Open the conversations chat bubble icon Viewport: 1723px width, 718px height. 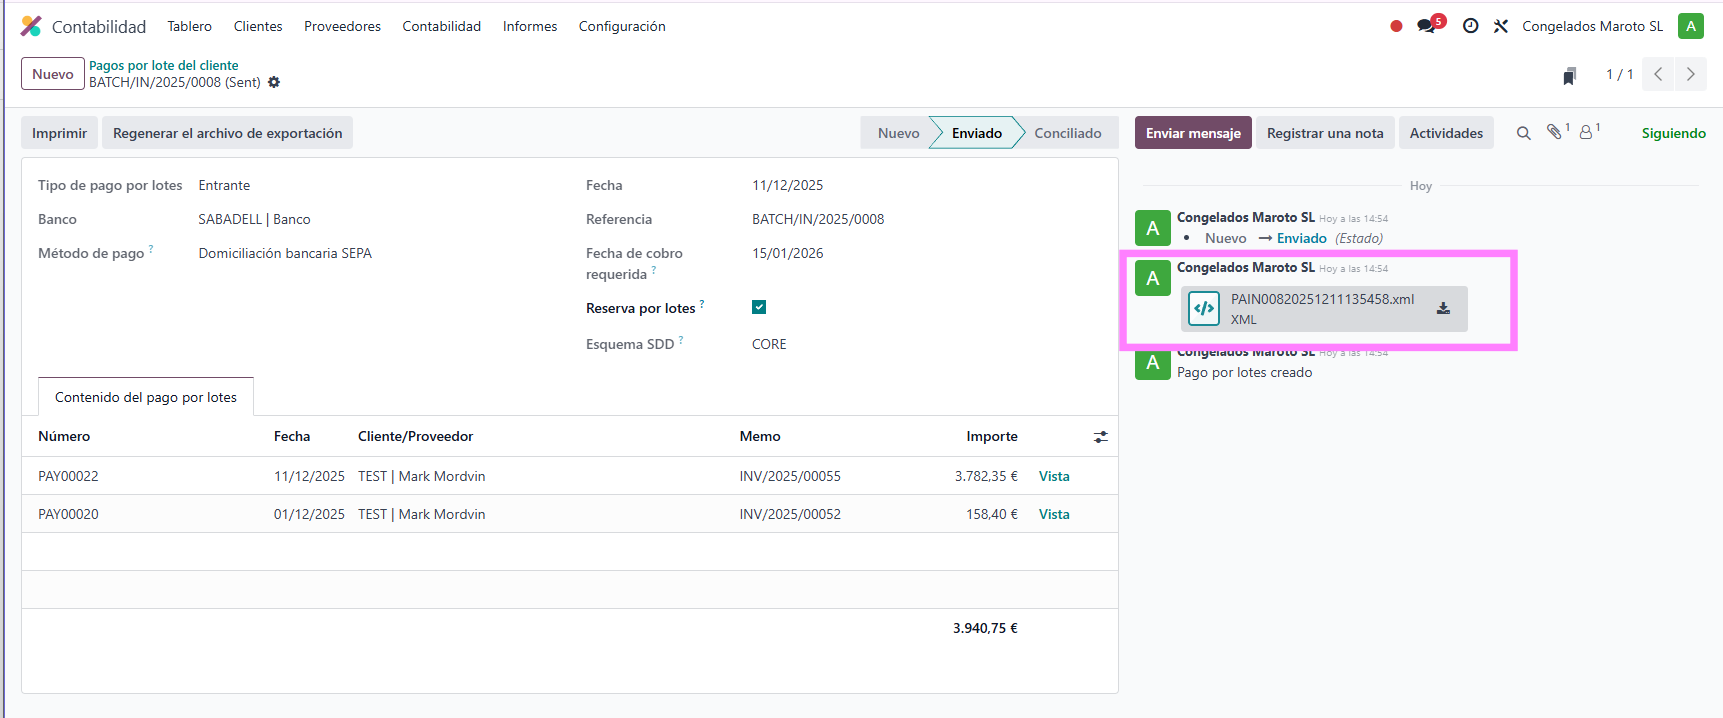[1427, 26]
